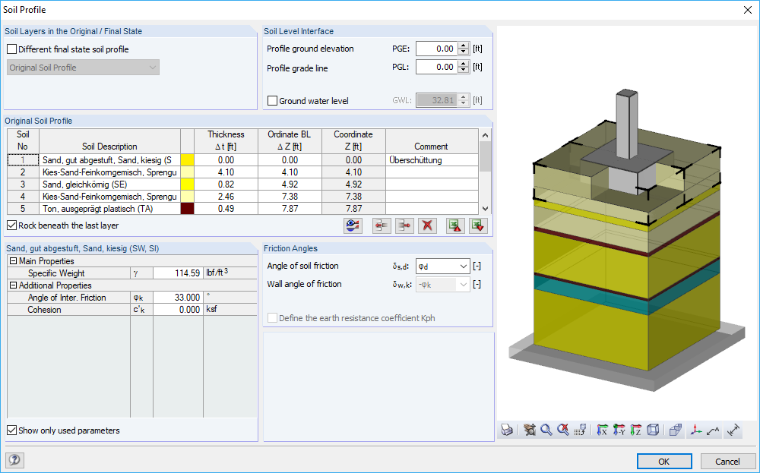Click PGL value input field
The height and width of the screenshot is (473, 760).
click(x=437, y=67)
